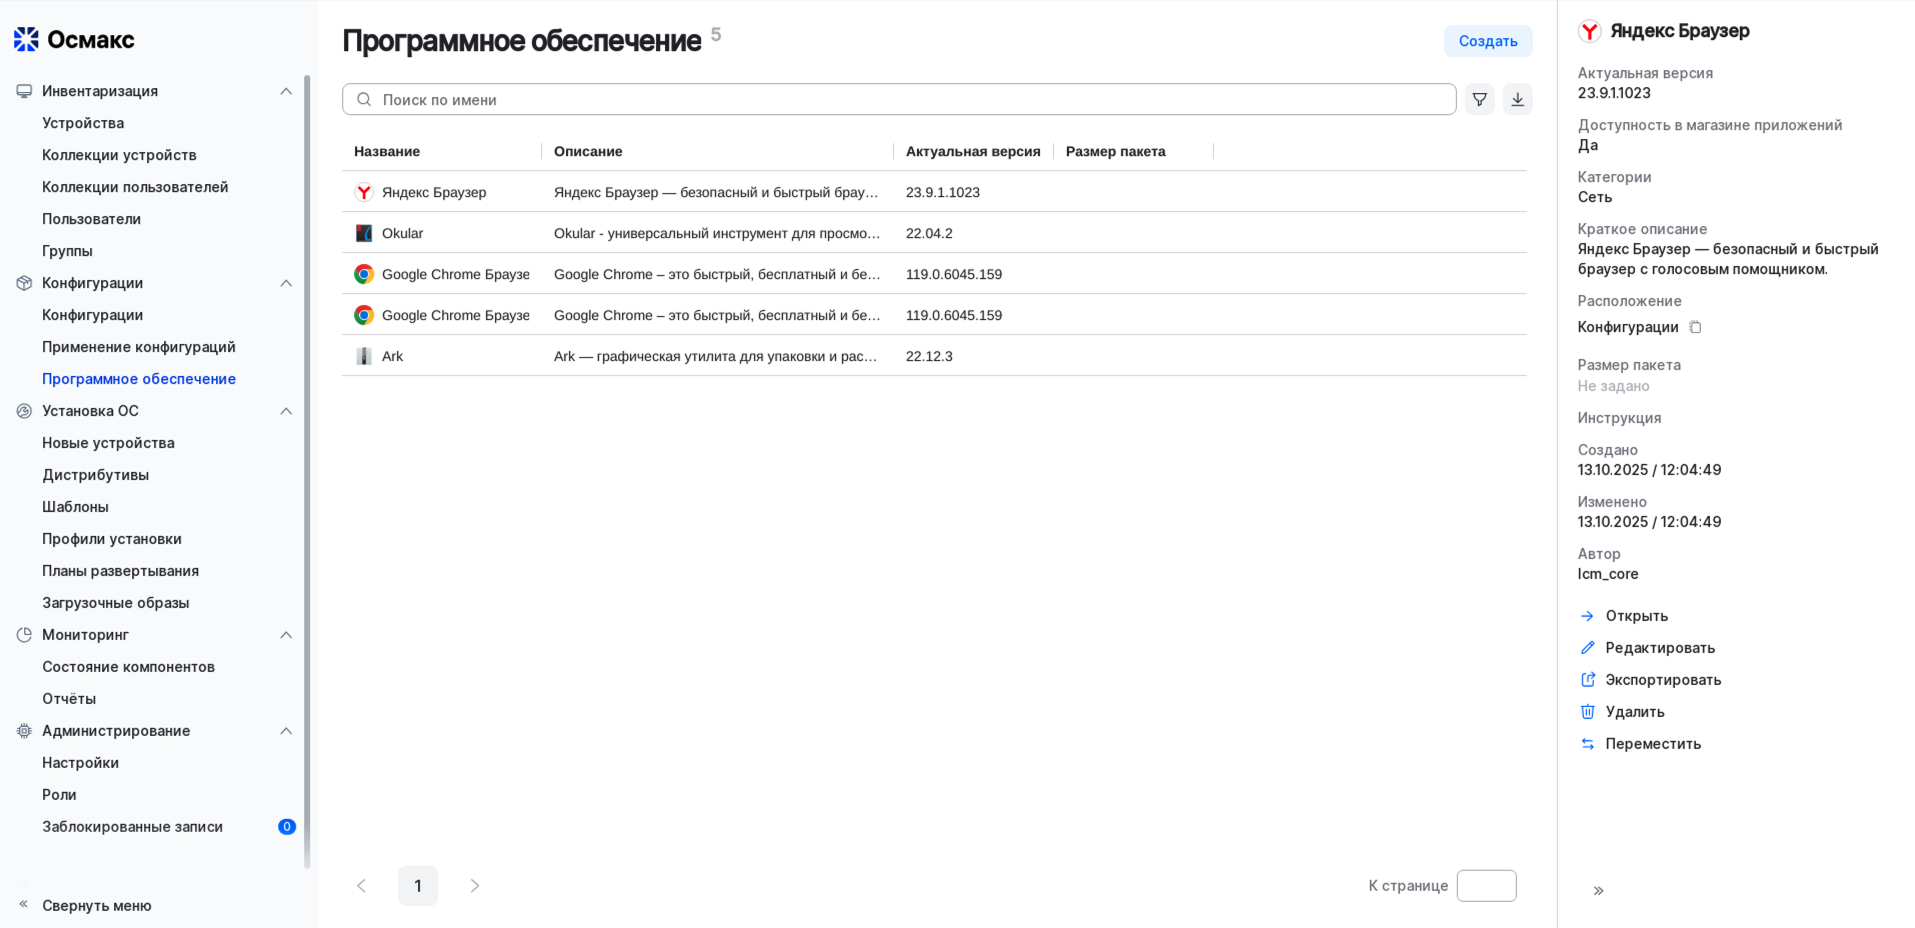Click the trash icon next to Удалить
This screenshot has width=1915, height=928.
[1588, 711]
